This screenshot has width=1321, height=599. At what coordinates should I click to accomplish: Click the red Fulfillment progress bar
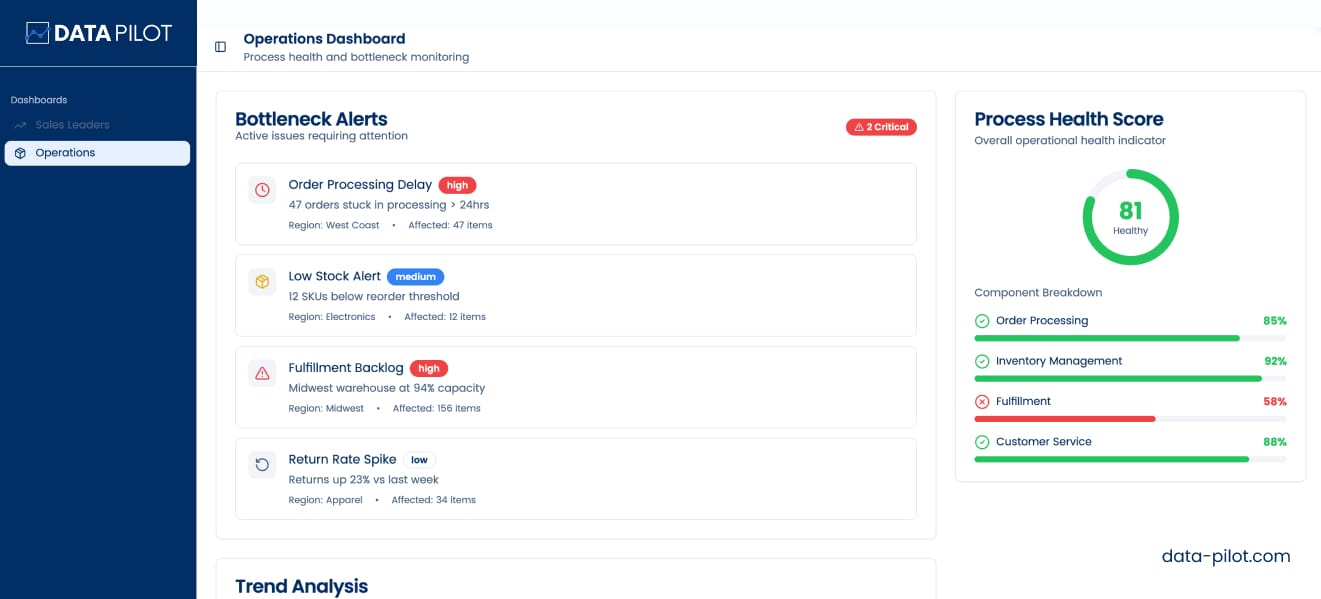tap(1065, 419)
